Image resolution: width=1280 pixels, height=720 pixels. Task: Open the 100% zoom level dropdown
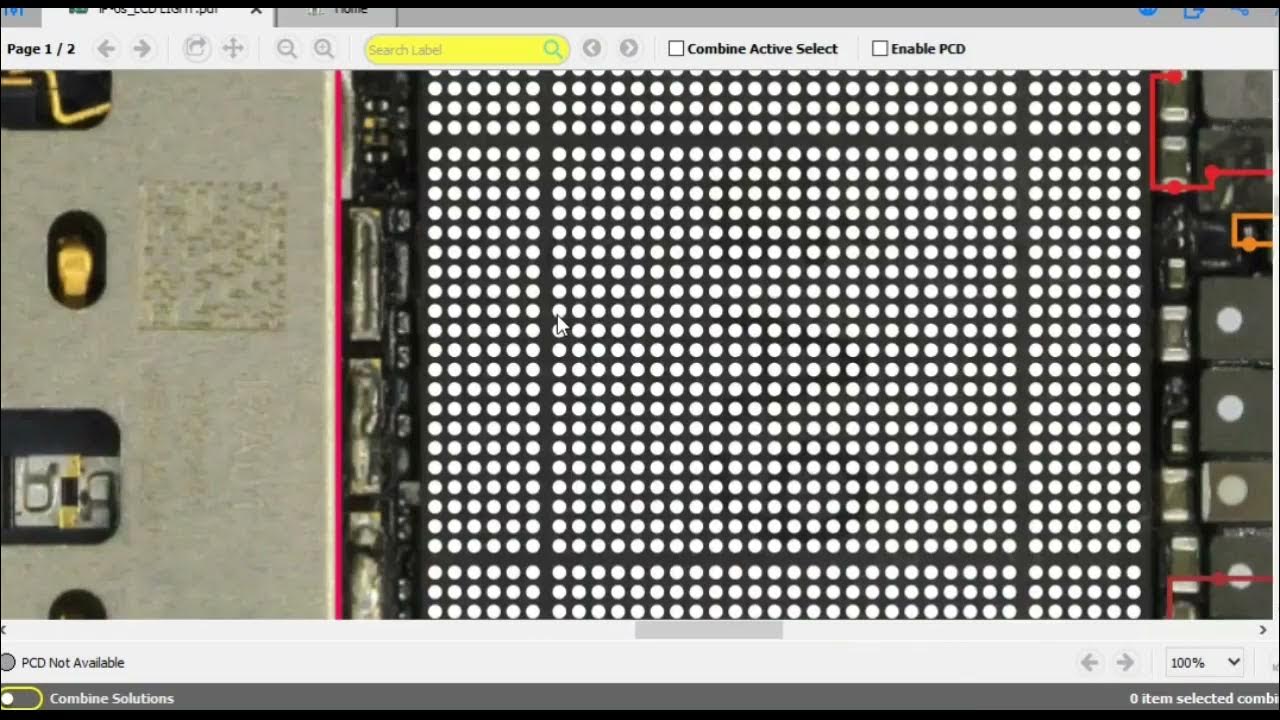pos(1206,662)
